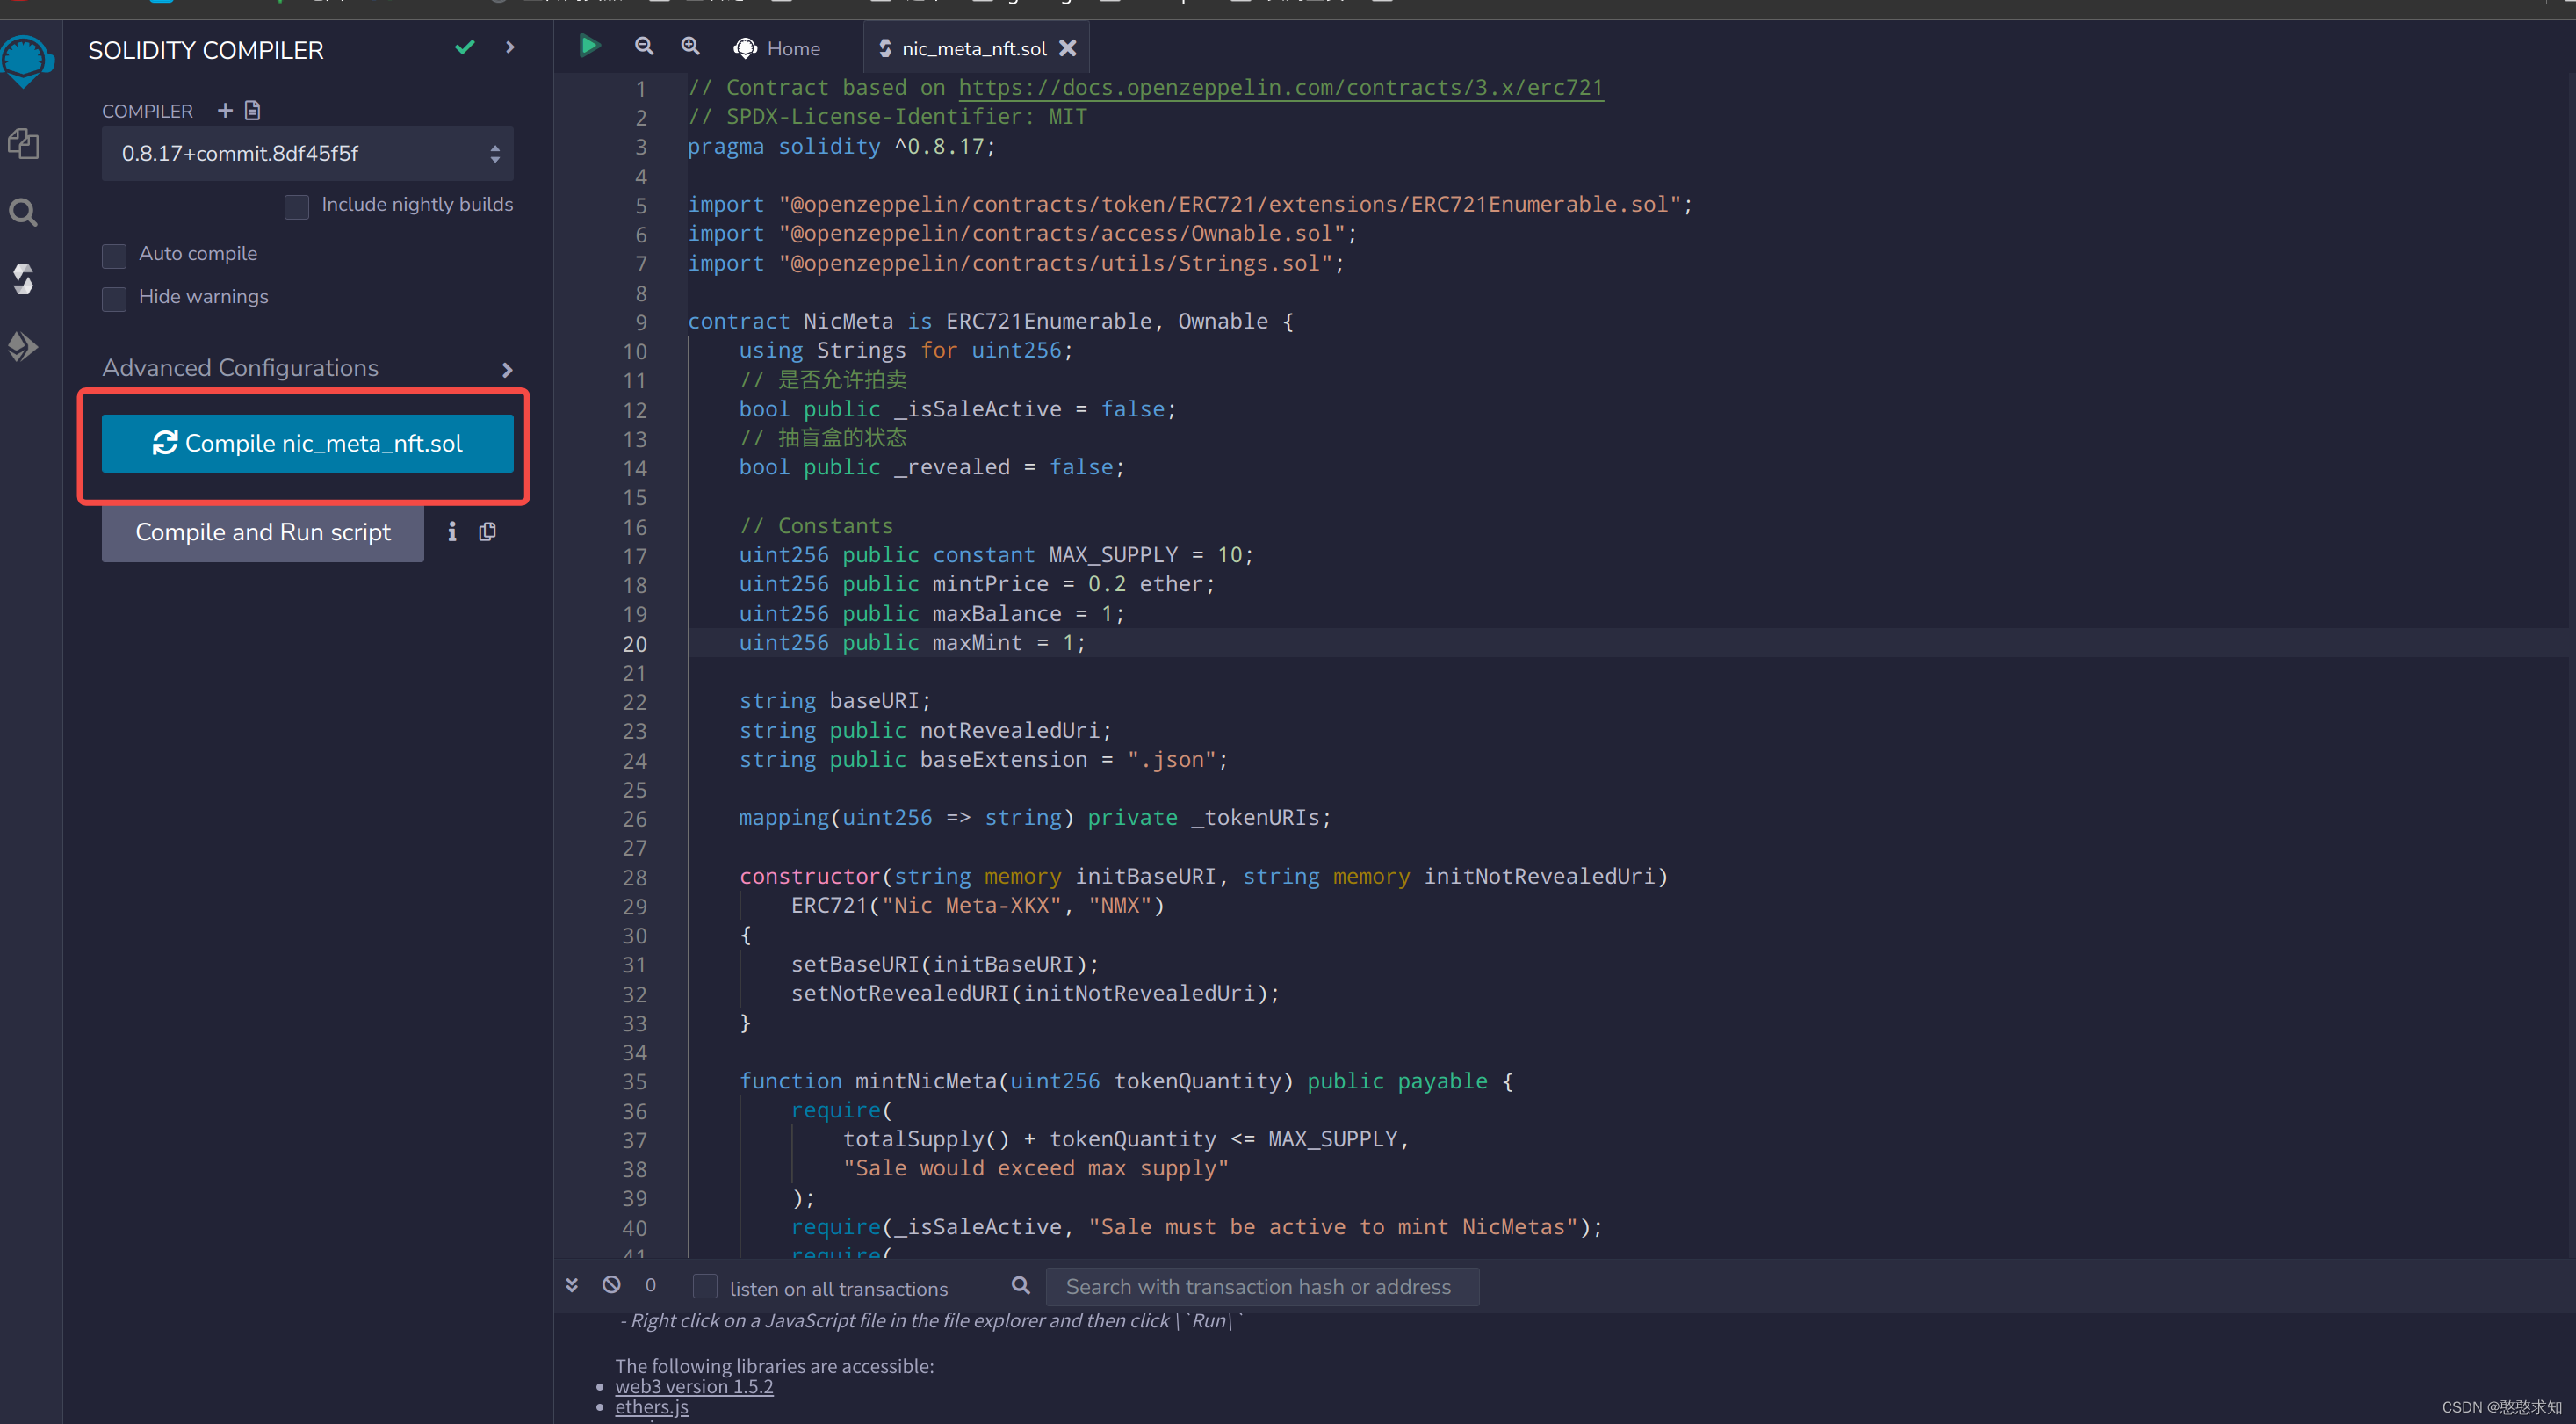Click the 'string public baseExtension' line
Screen dimensions: 2576x1424
(983, 760)
